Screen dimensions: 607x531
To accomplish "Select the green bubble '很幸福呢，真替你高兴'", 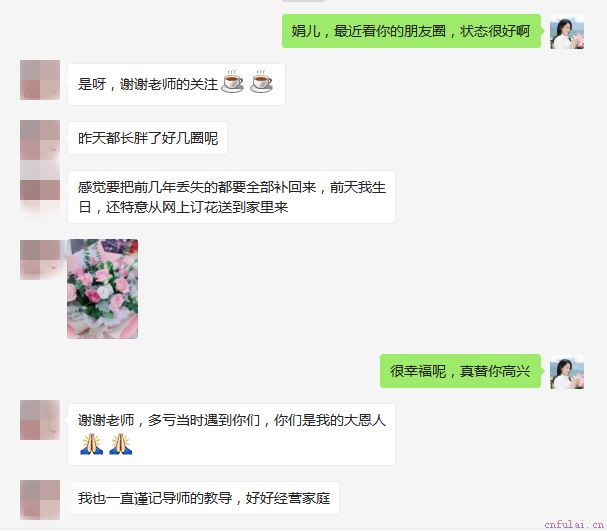I will 460,371.
